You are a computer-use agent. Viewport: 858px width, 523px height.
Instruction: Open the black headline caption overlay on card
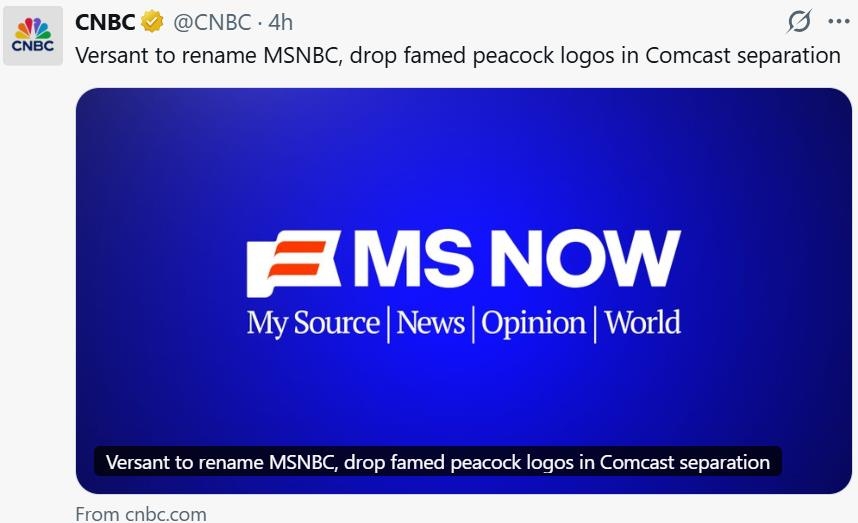[438, 462]
